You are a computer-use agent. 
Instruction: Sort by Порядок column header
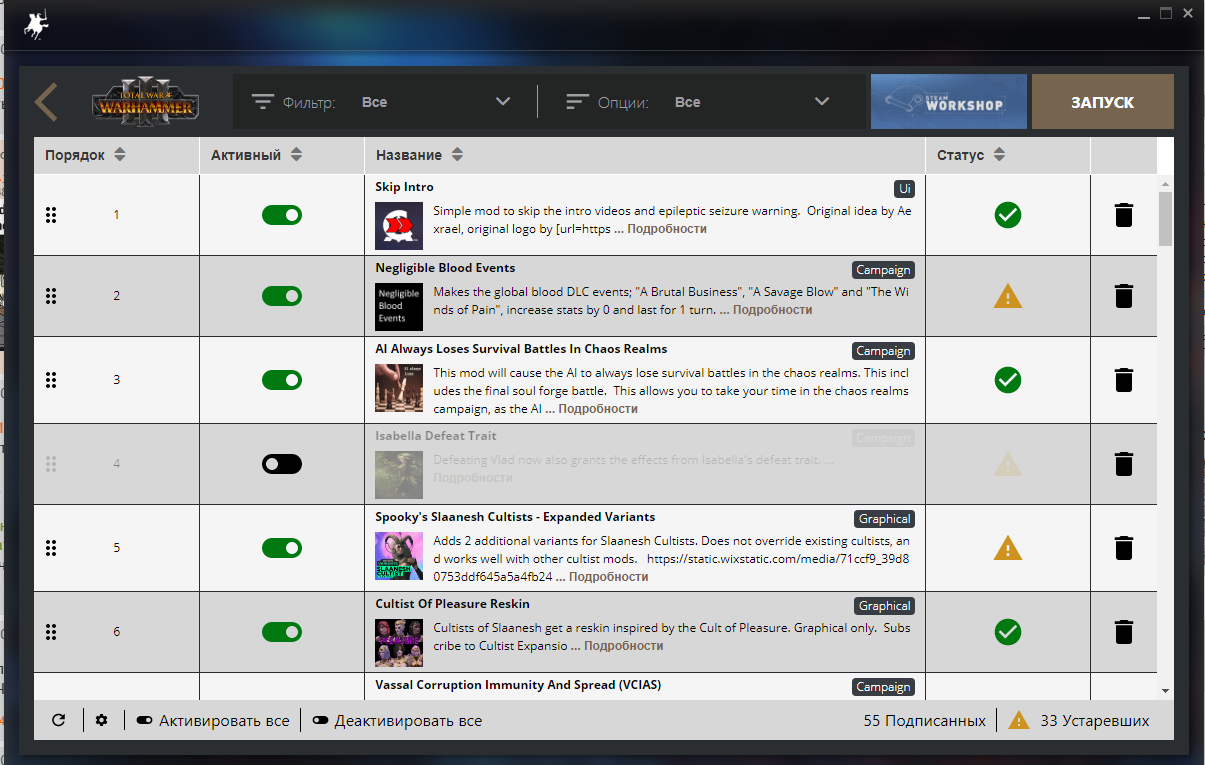pyautogui.click(x=85, y=155)
